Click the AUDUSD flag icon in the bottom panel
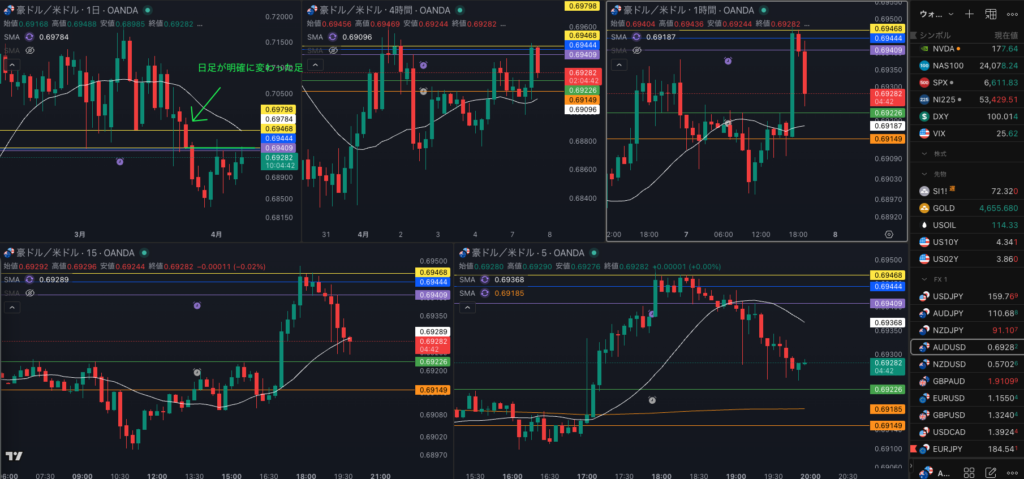The image size is (1024, 479). coord(925,472)
